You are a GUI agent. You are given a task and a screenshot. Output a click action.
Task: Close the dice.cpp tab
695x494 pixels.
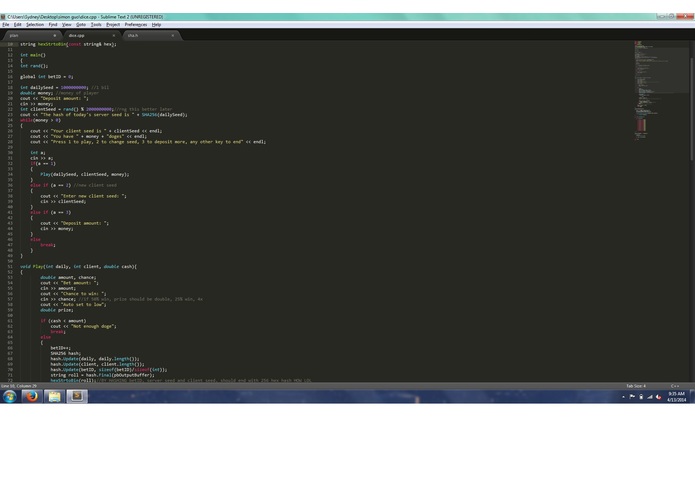click(113, 35)
